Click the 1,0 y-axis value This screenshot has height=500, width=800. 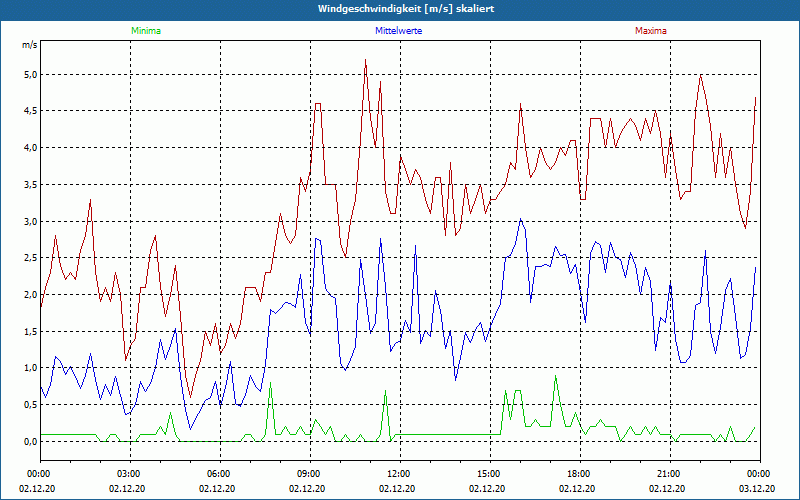[x=31, y=368]
